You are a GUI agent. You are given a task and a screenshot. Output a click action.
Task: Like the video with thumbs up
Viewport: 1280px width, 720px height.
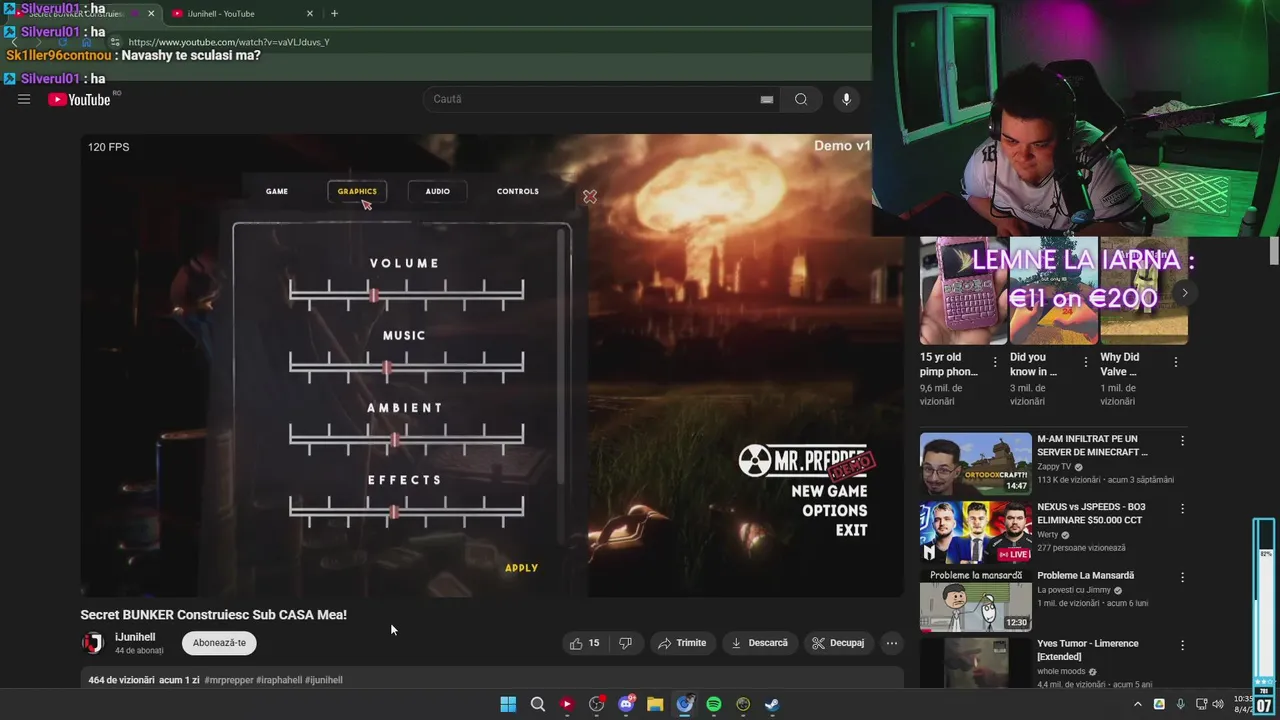pyautogui.click(x=585, y=643)
